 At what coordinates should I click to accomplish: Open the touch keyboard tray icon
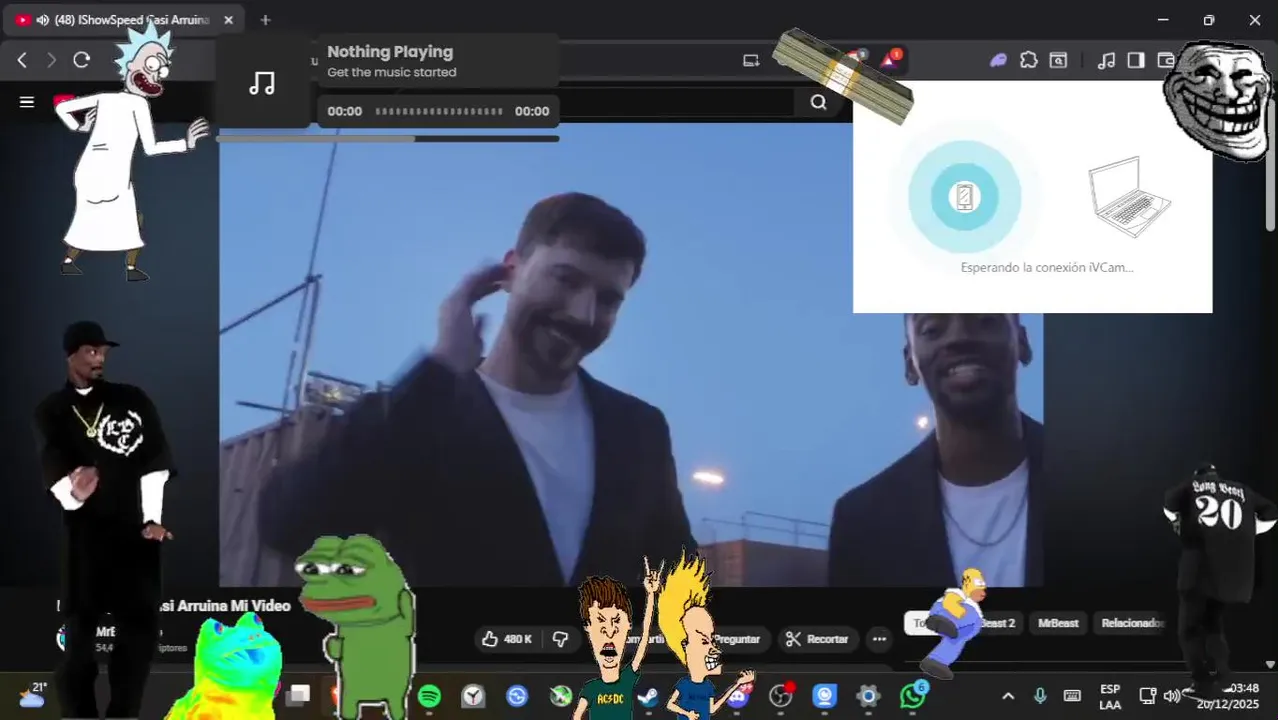1072,696
